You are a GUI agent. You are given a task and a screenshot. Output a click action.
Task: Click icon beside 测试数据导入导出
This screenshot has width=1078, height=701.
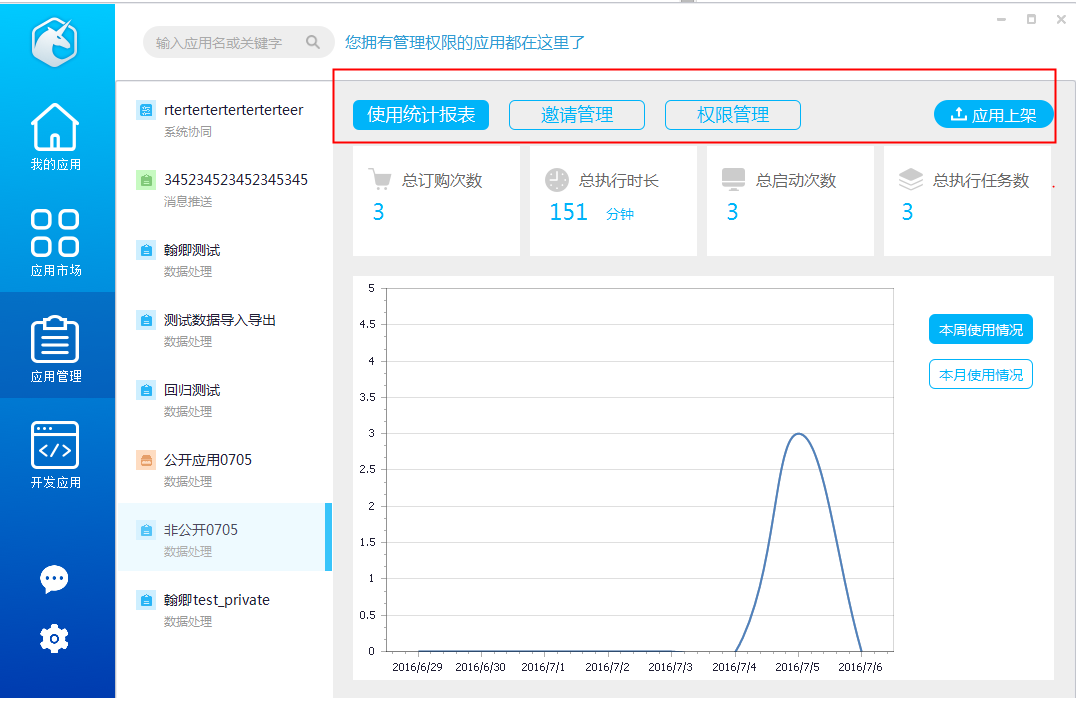pyautogui.click(x=146, y=320)
